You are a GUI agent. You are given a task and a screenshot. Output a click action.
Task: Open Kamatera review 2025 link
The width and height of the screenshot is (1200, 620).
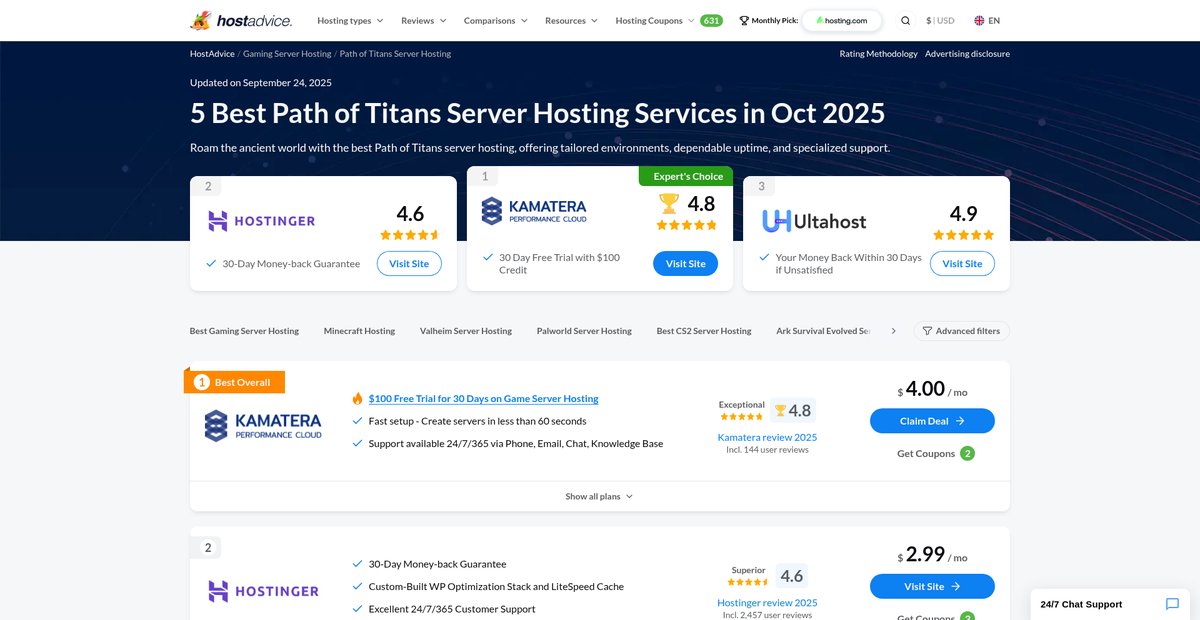[x=767, y=437]
